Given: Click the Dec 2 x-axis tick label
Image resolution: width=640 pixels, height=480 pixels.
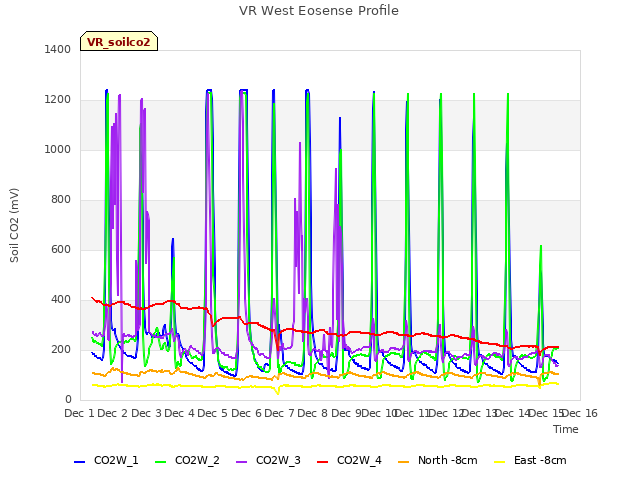Looking at the screenshot, I should pos(113,413).
